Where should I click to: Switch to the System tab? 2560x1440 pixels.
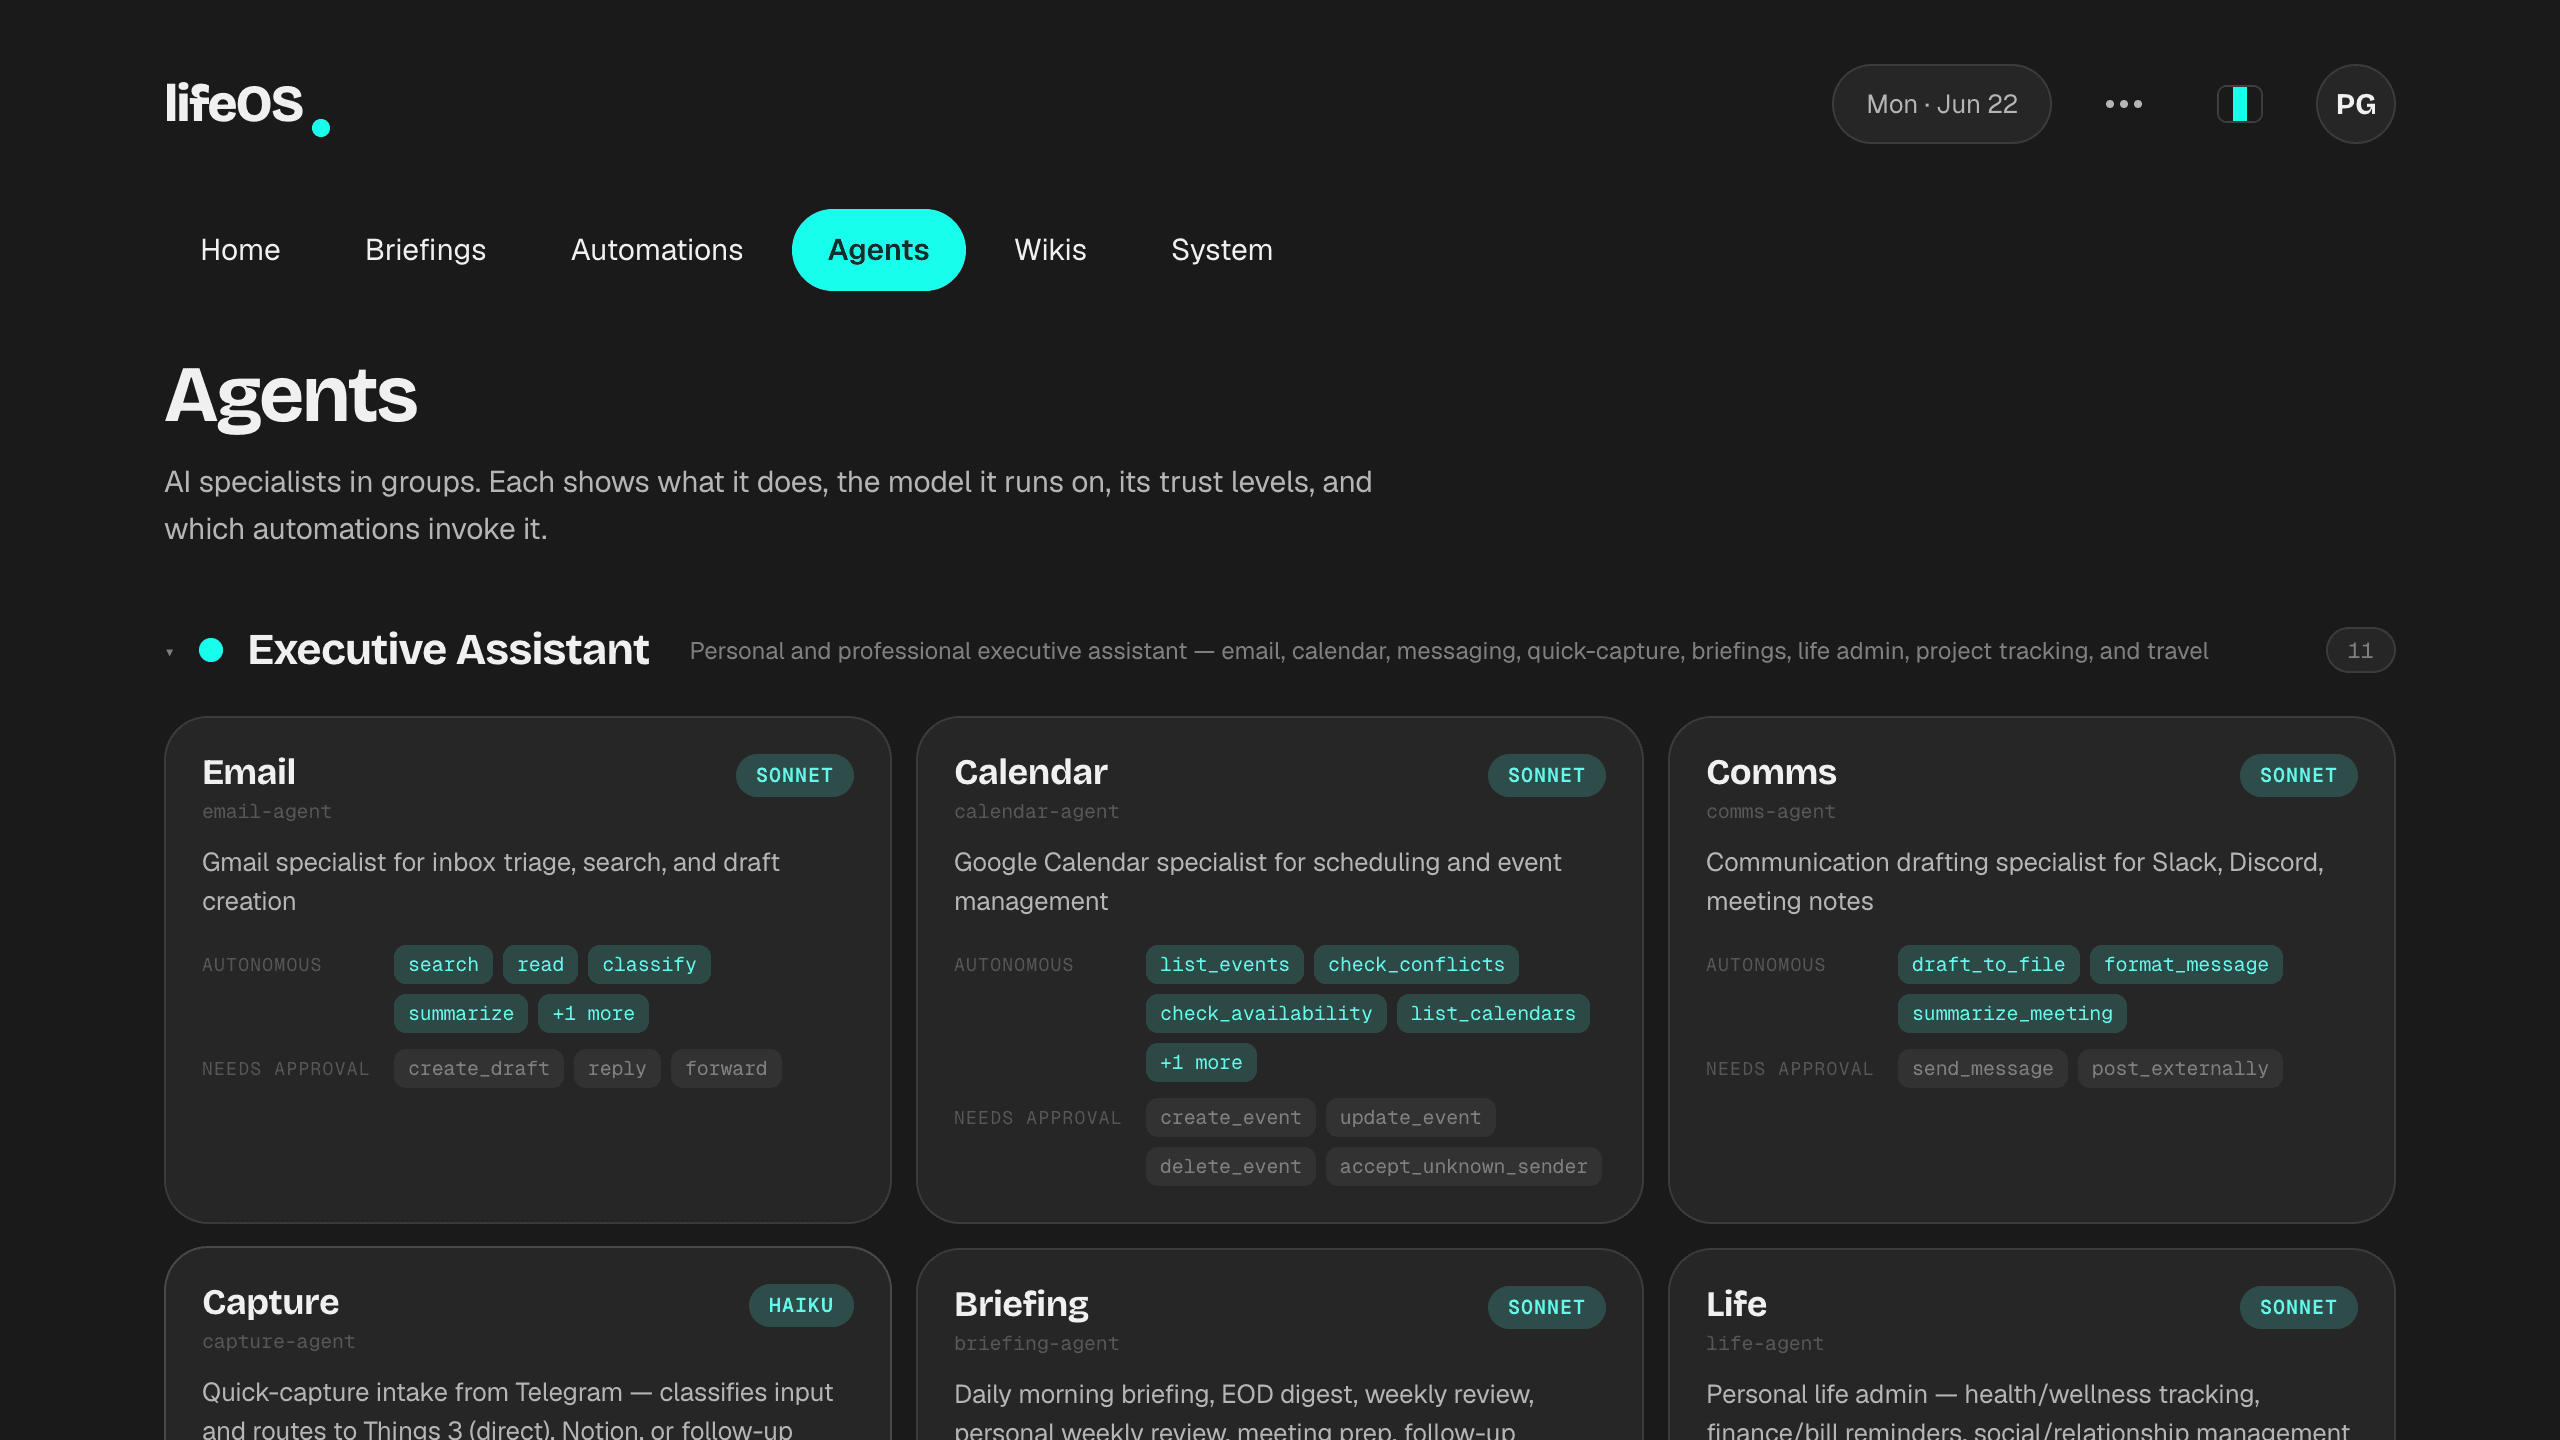[x=1222, y=250]
